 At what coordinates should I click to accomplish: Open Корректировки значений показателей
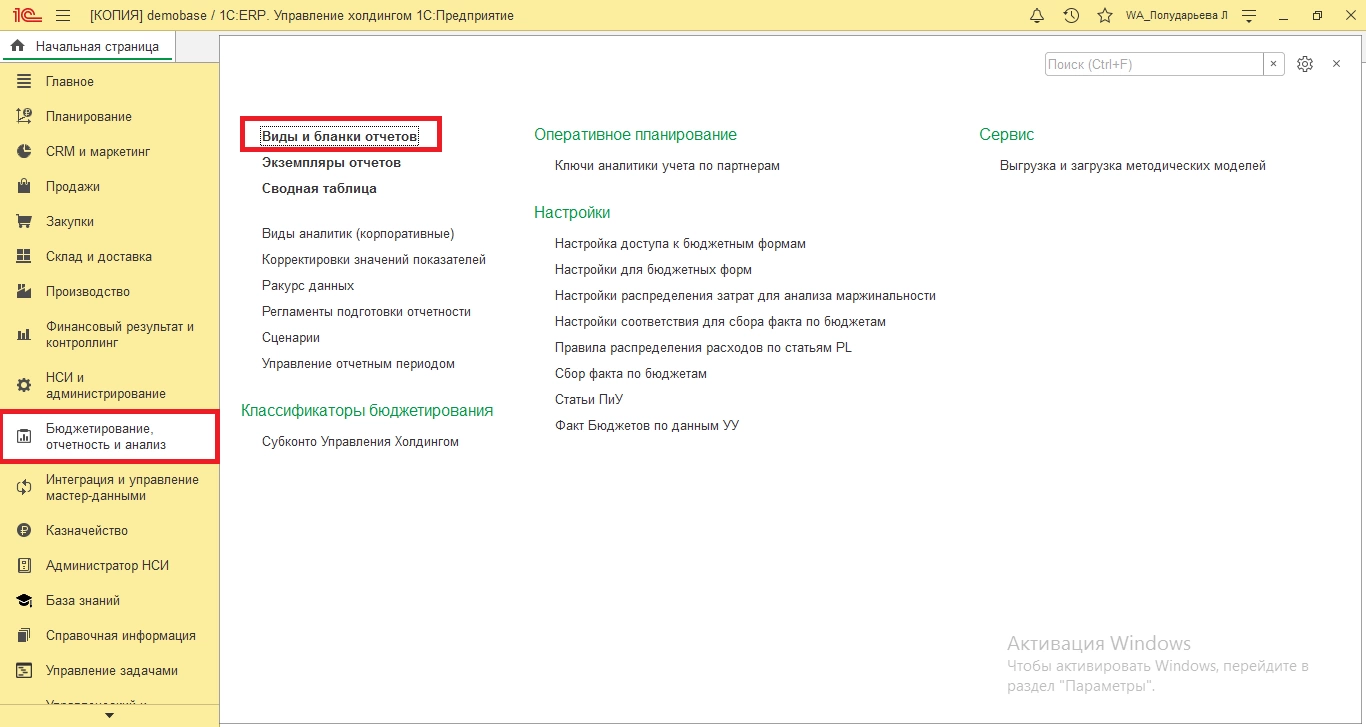tap(374, 259)
